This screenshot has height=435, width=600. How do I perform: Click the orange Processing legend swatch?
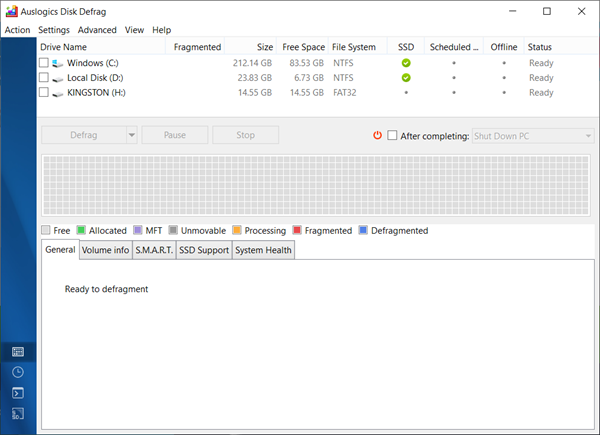237,230
